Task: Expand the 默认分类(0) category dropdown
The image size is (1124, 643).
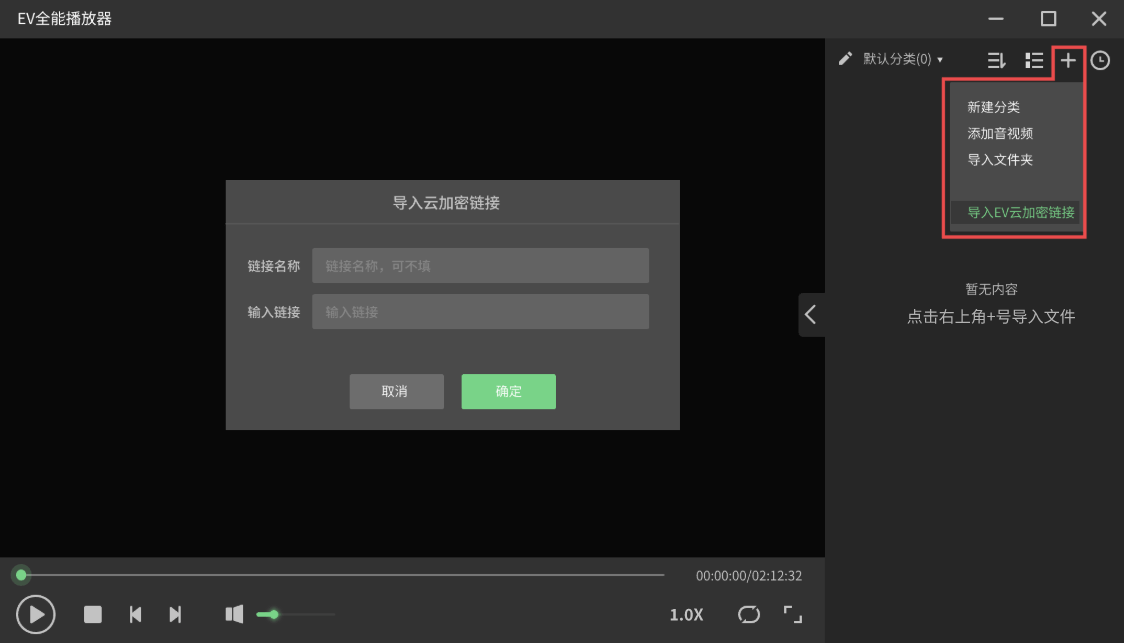Action: click(898, 59)
